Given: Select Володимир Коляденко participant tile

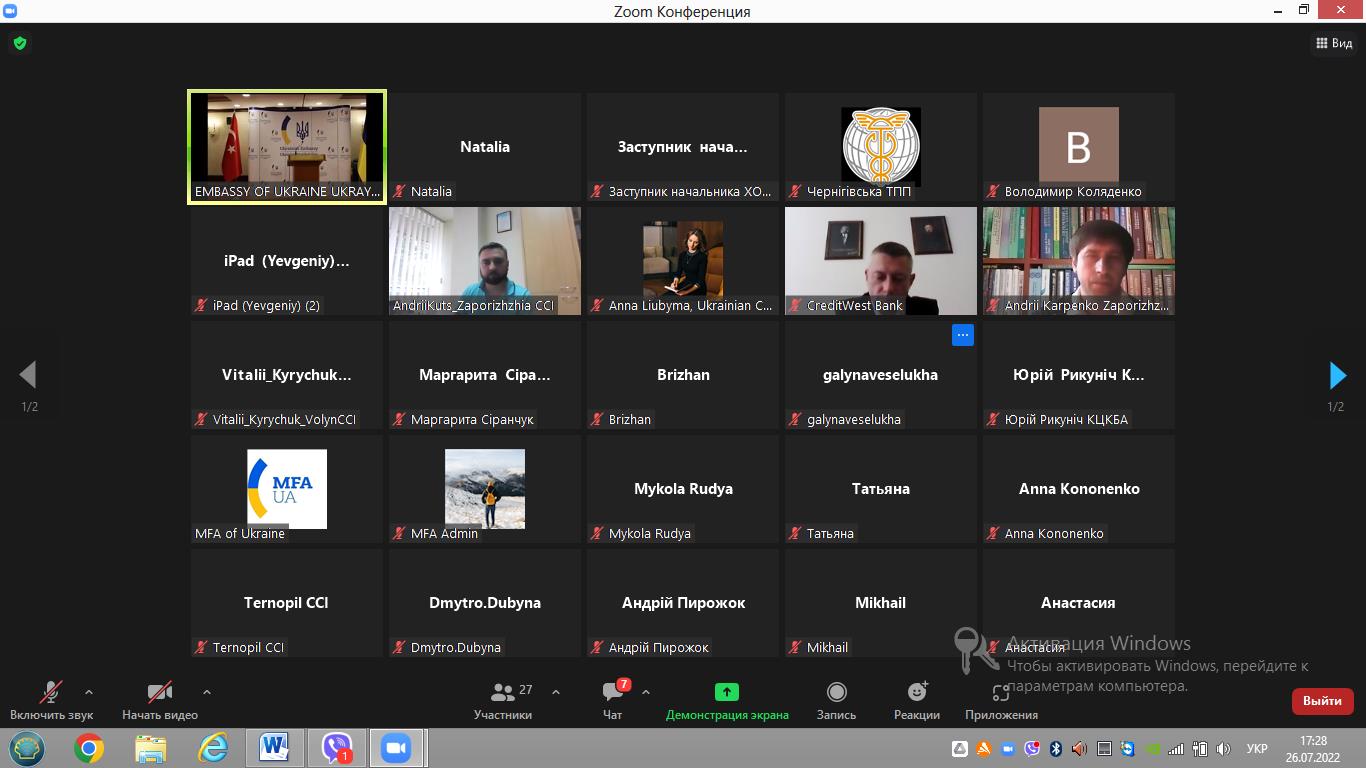Looking at the screenshot, I should (x=1079, y=147).
